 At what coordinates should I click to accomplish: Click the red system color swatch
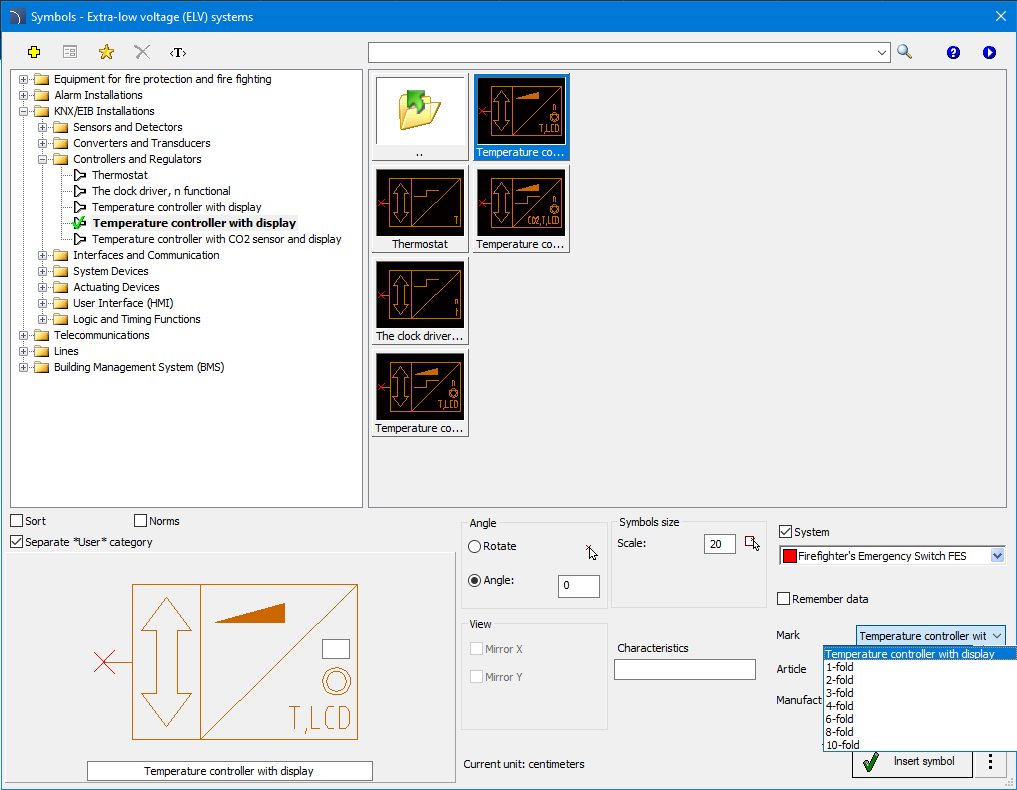point(789,556)
